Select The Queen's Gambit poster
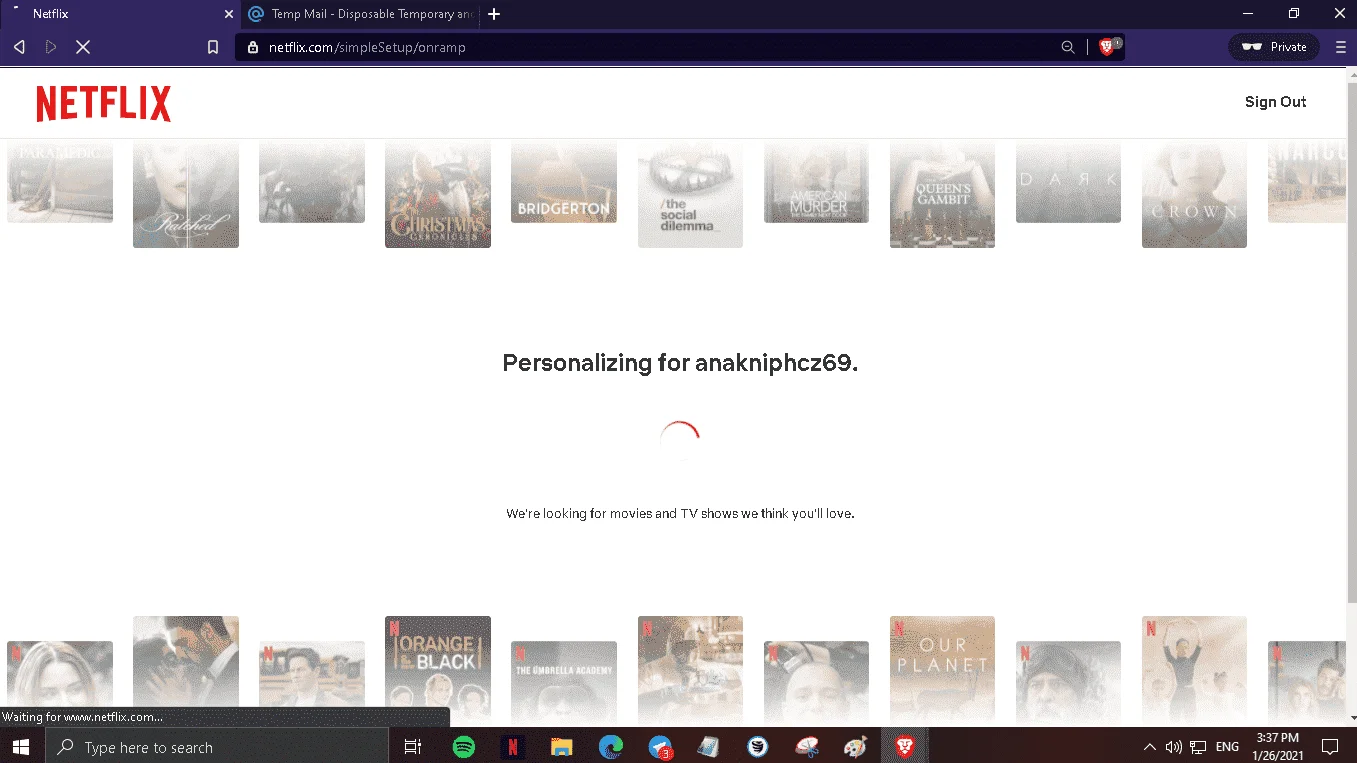 (942, 194)
